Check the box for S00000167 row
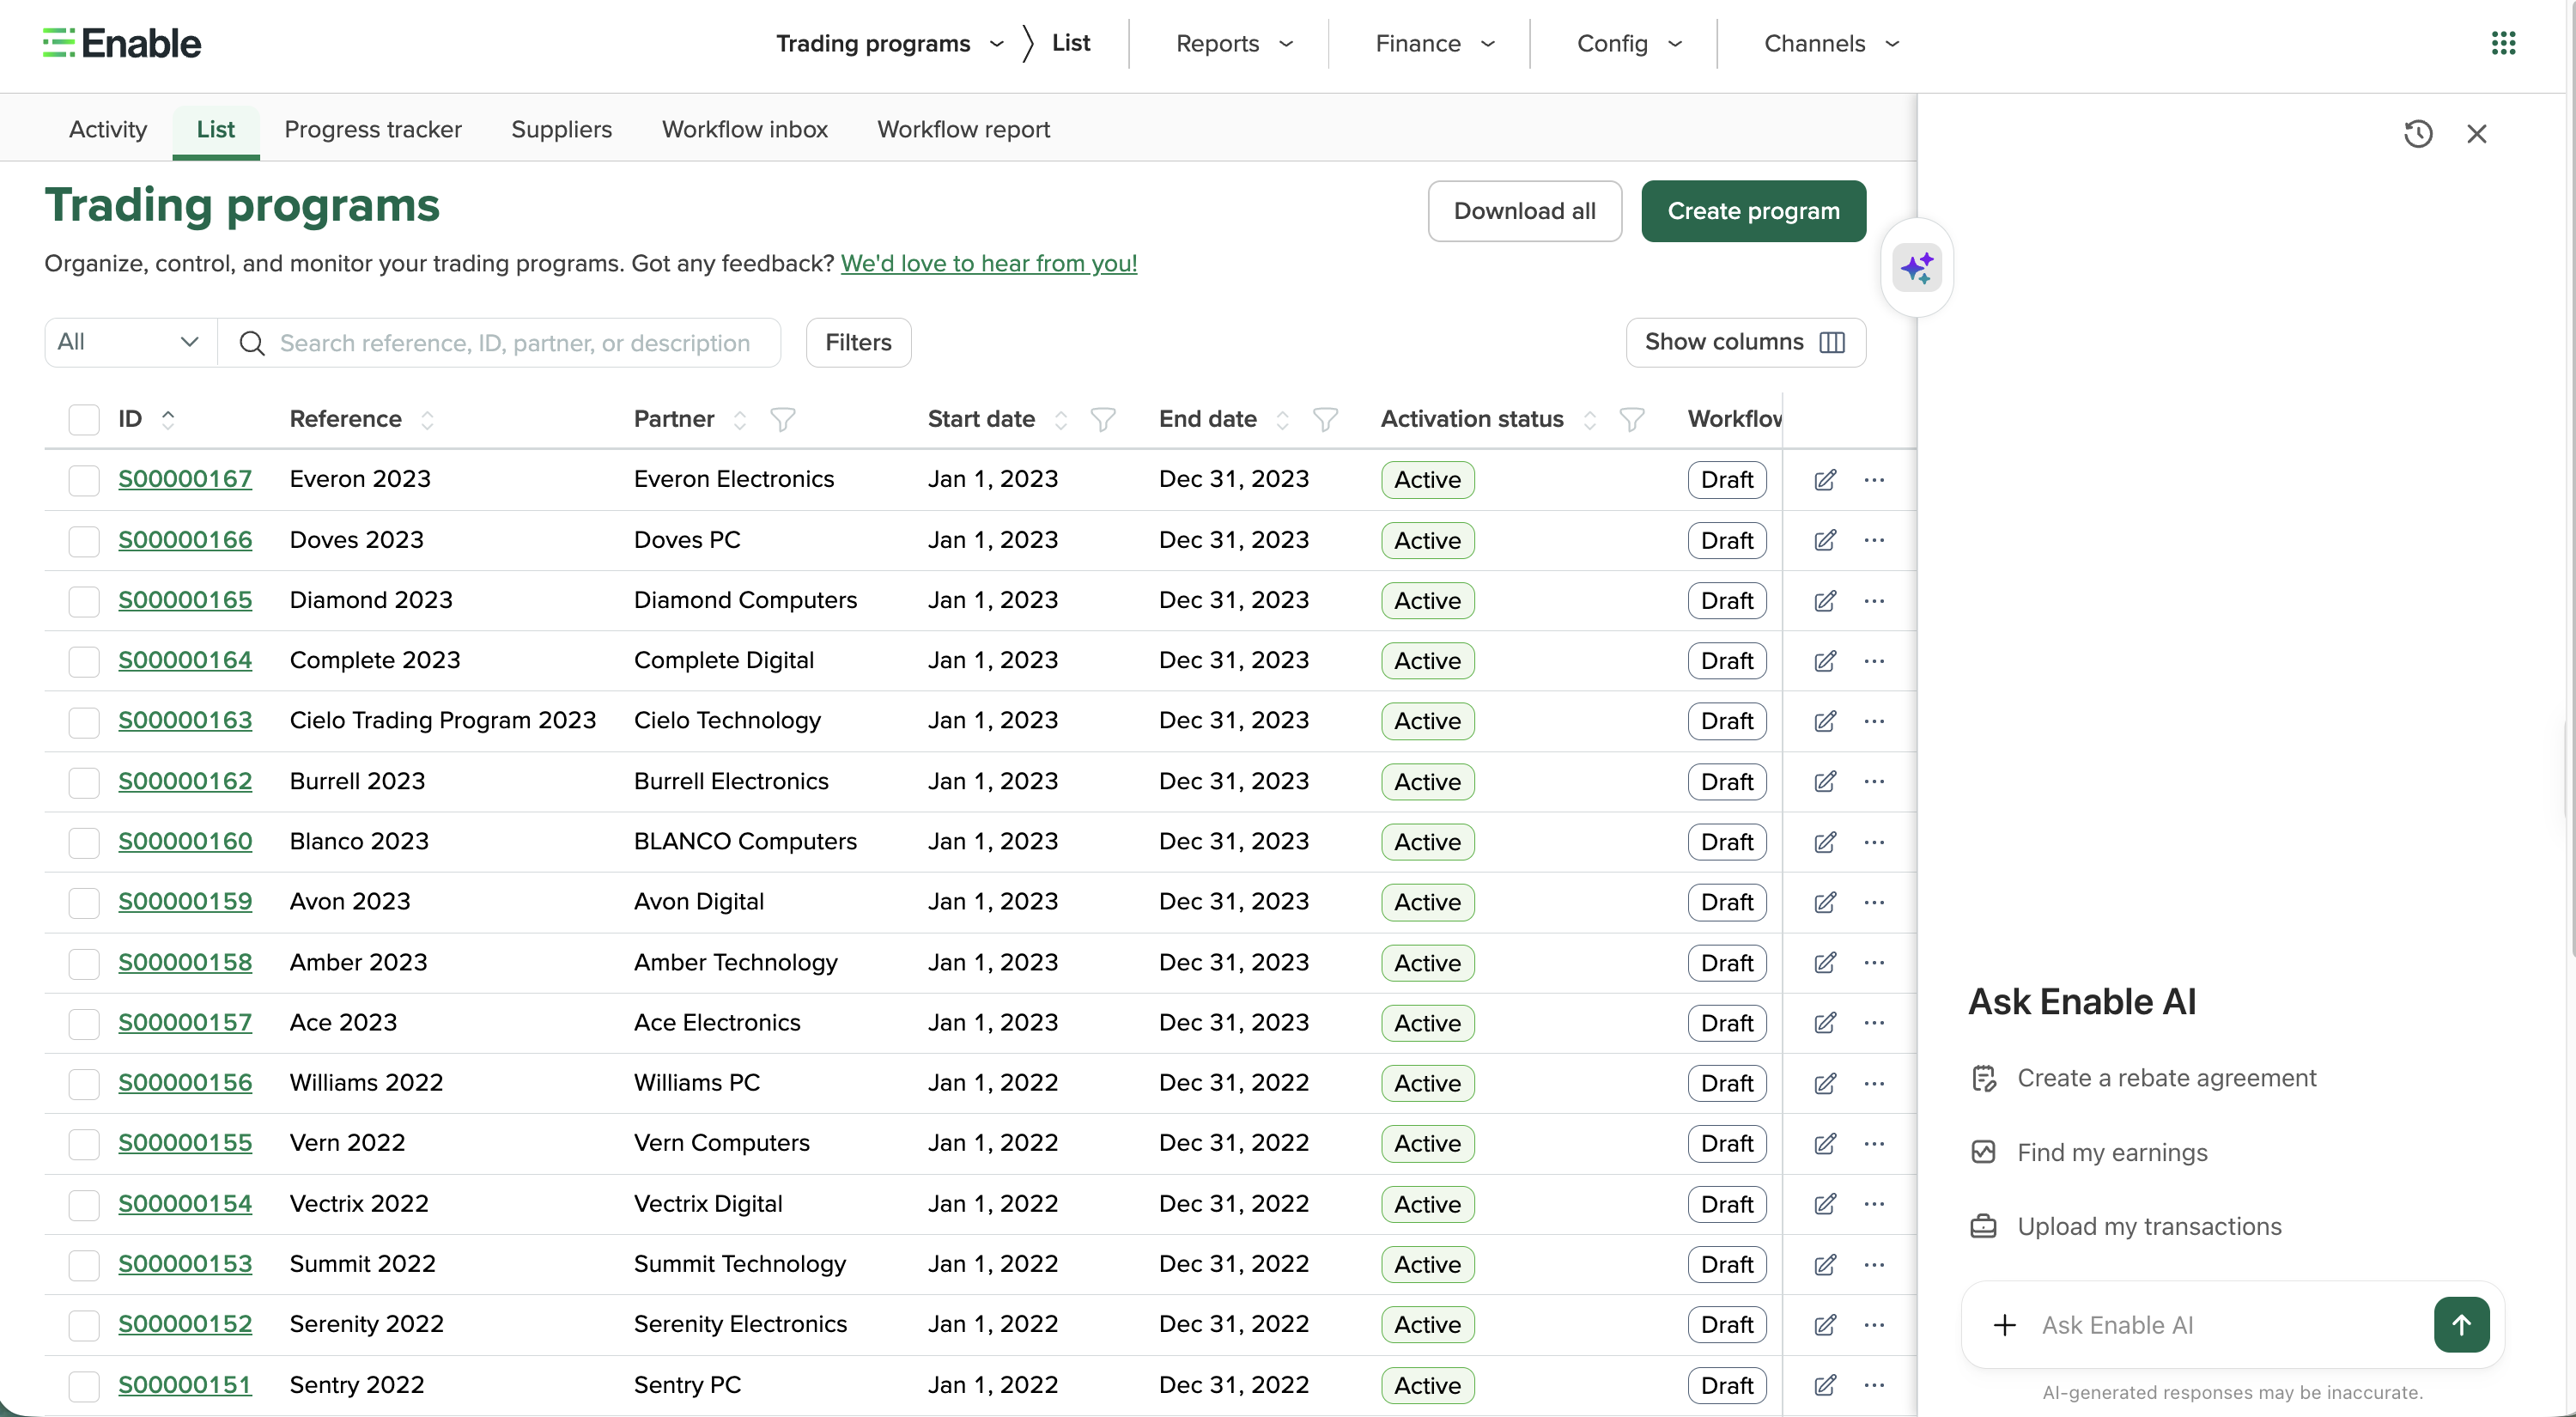The width and height of the screenshot is (2576, 1417). 84,480
